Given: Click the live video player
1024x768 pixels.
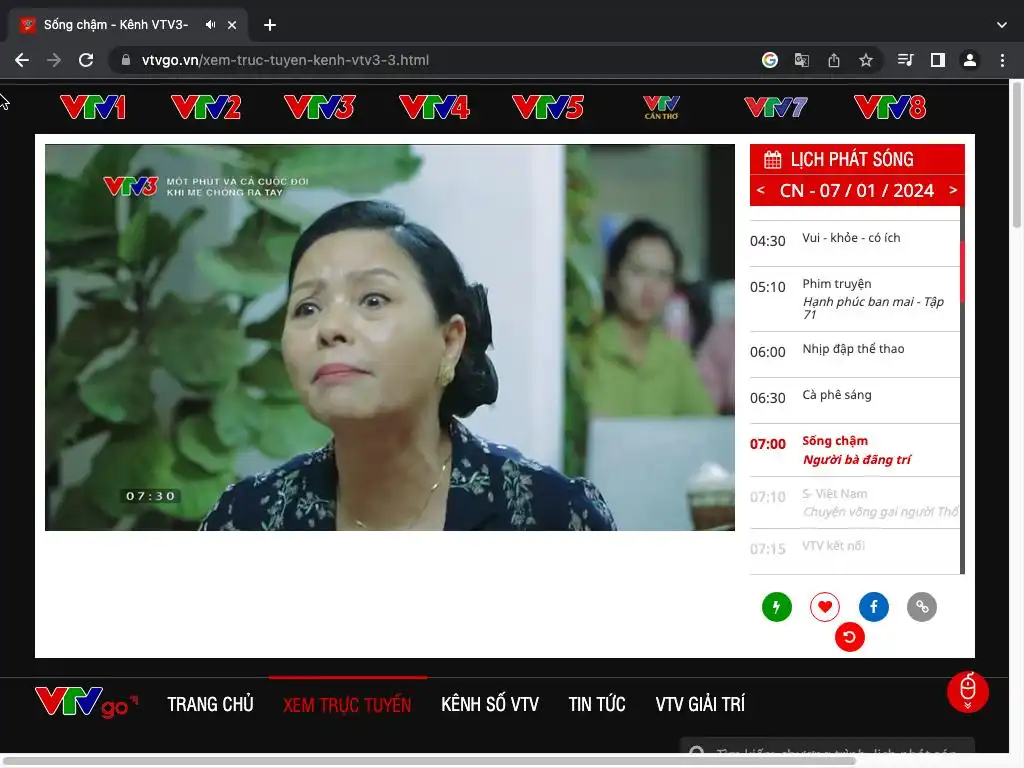Looking at the screenshot, I should [389, 337].
